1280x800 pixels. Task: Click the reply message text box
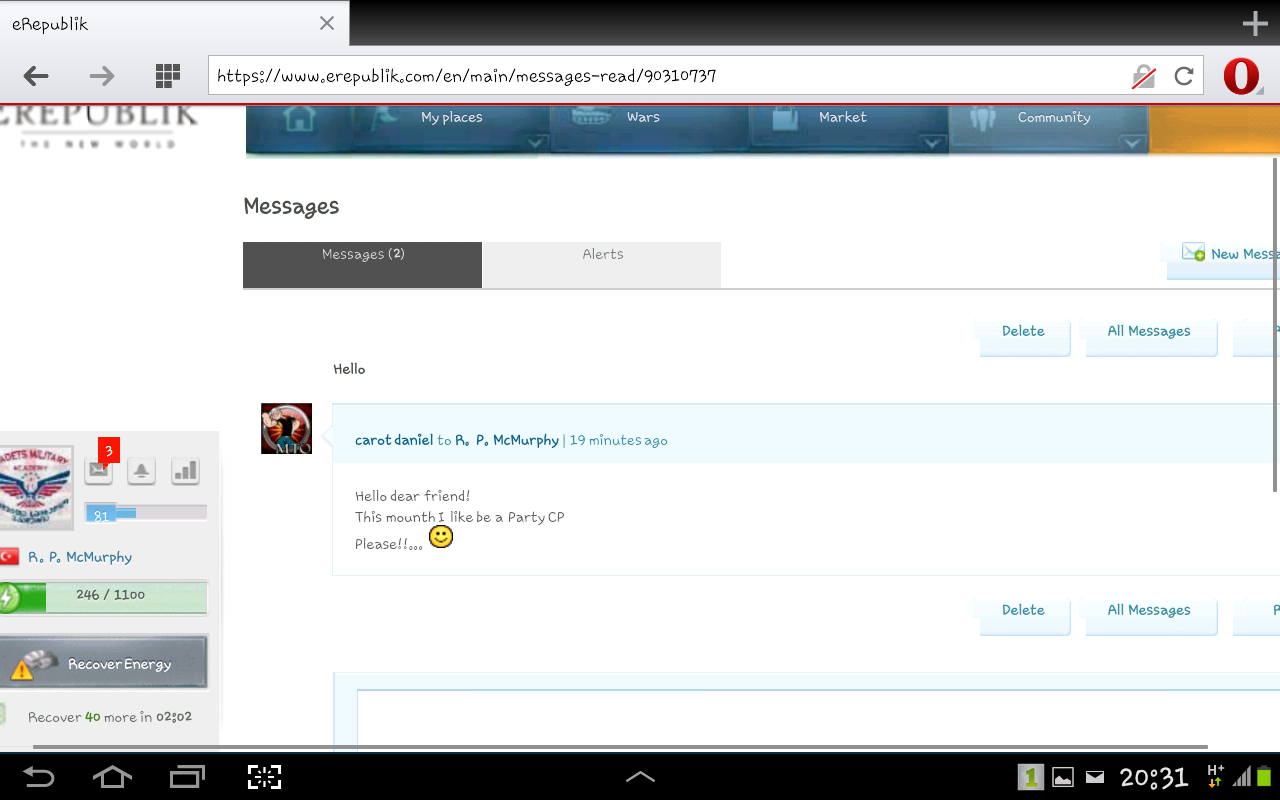pyautogui.click(x=818, y=720)
